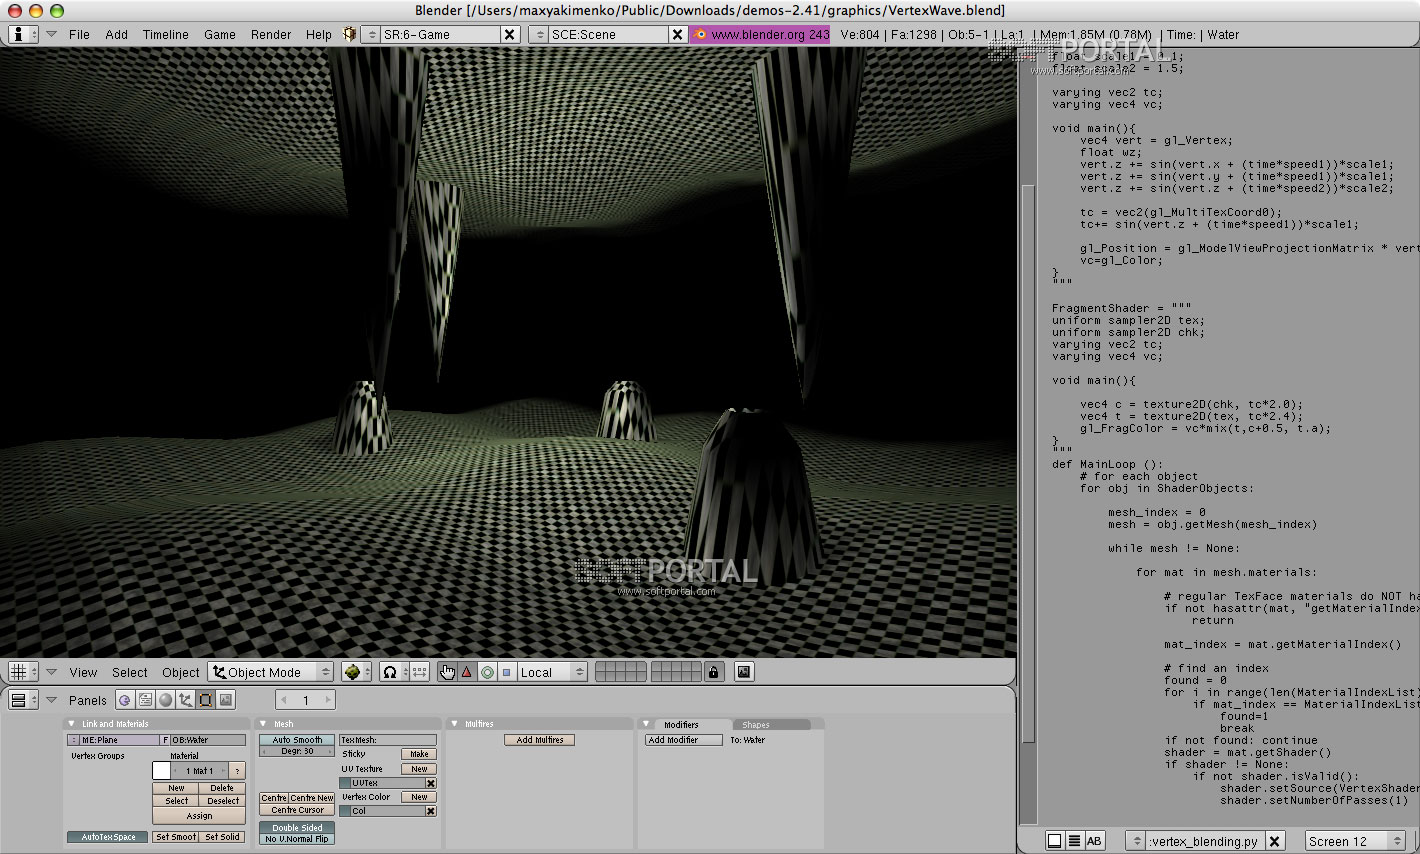Open text browse arrows beside vertex_blending.py
1420x854 pixels.
pyautogui.click(x=1136, y=841)
